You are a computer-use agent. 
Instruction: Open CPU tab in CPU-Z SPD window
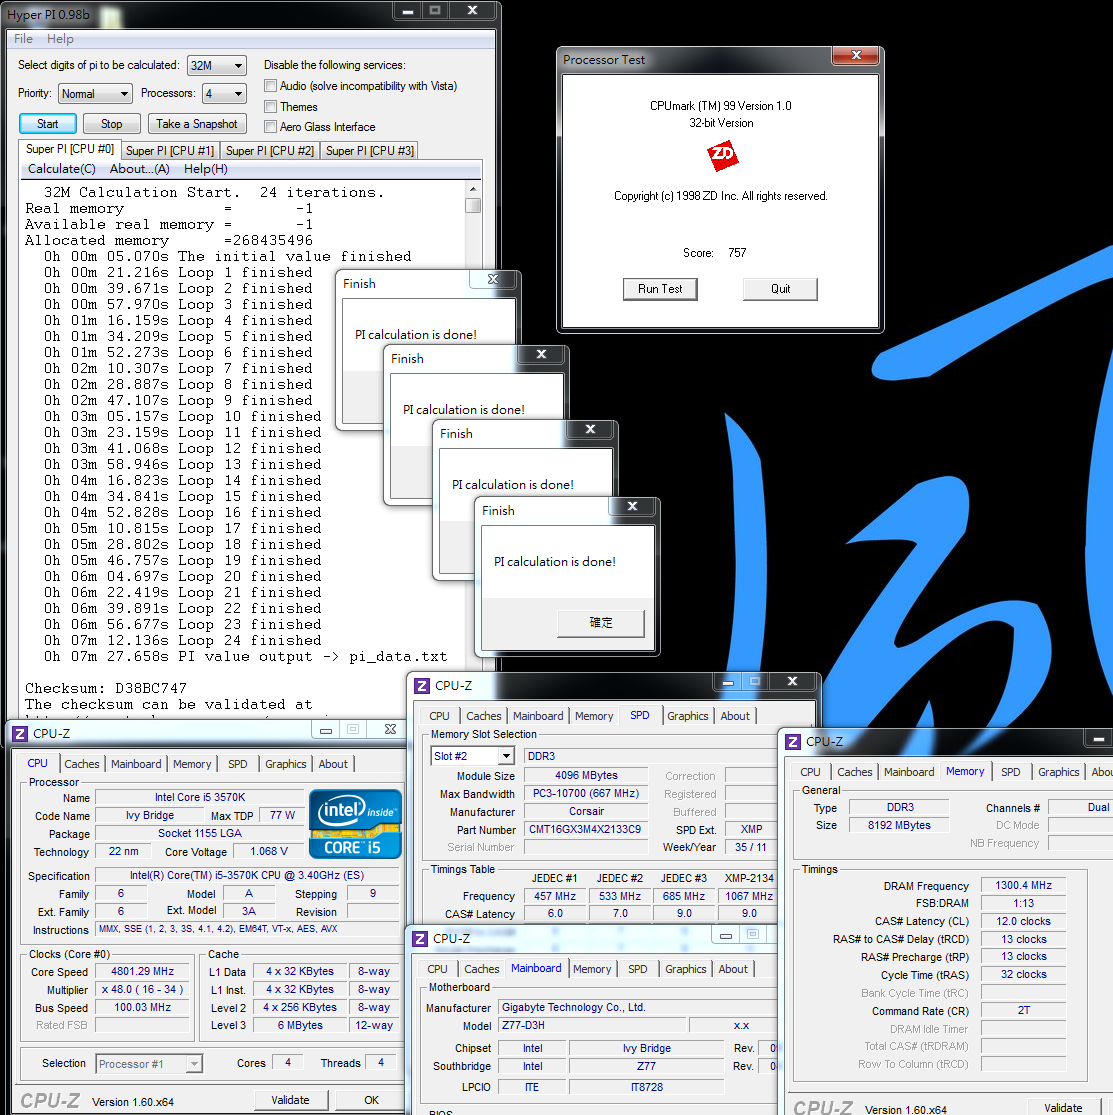[440, 716]
